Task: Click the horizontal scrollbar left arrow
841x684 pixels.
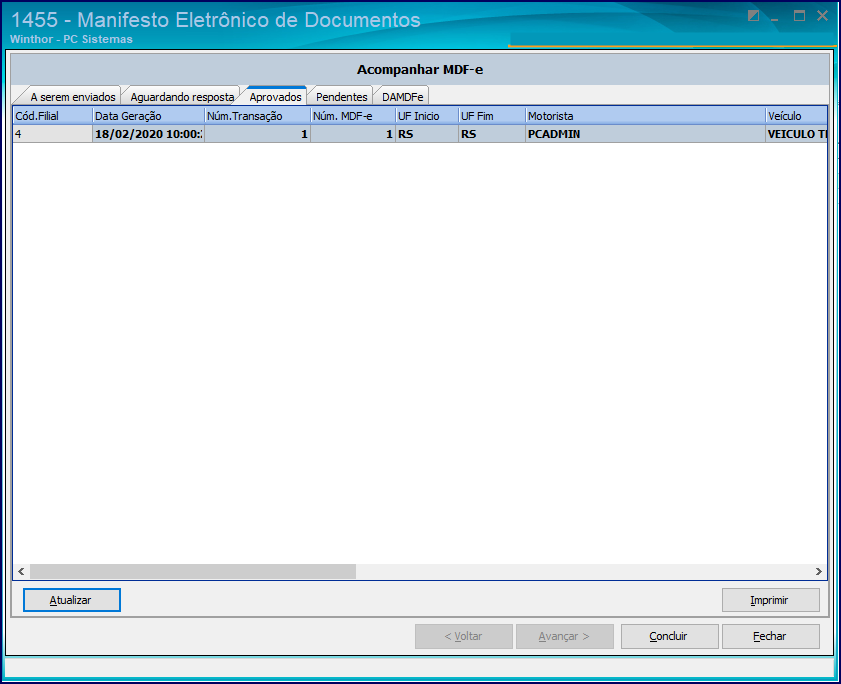Action: click(21, 571)
